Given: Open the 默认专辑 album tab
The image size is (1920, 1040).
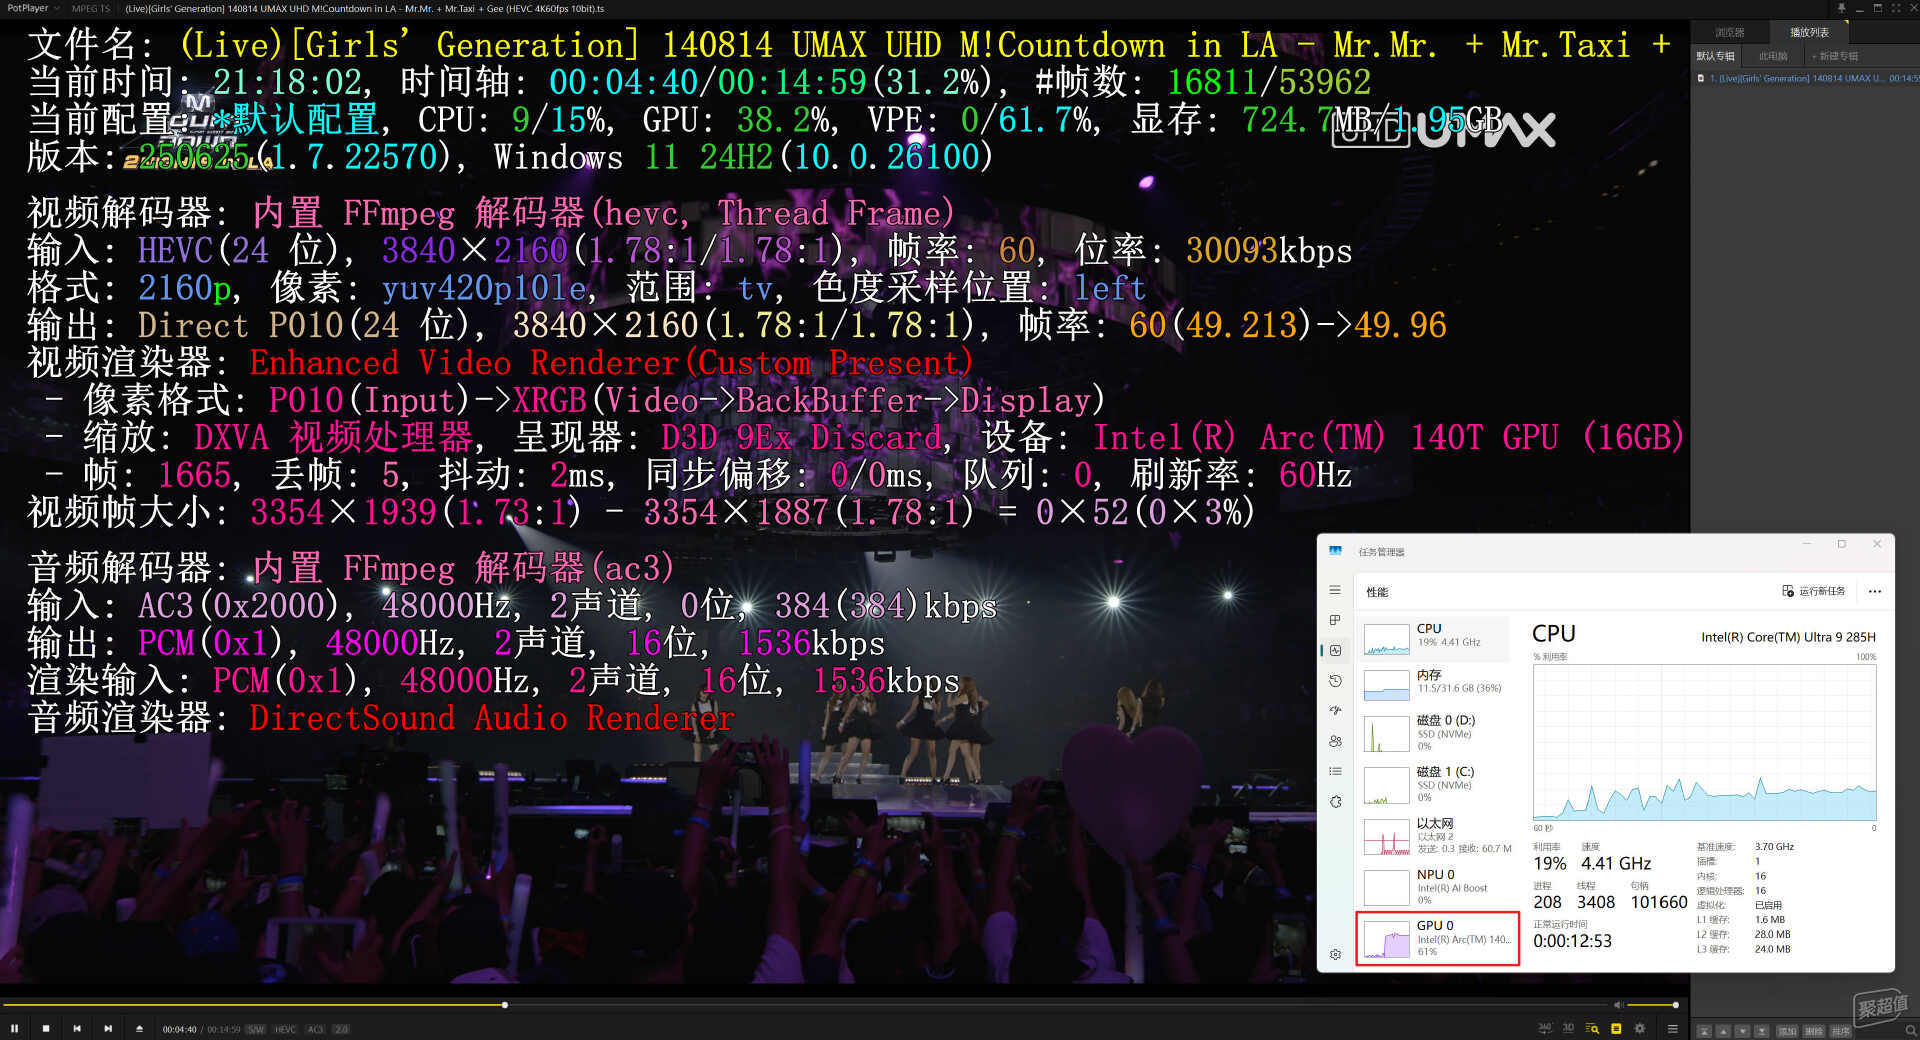Looking at the screenshot, I should pos(1716,56).
